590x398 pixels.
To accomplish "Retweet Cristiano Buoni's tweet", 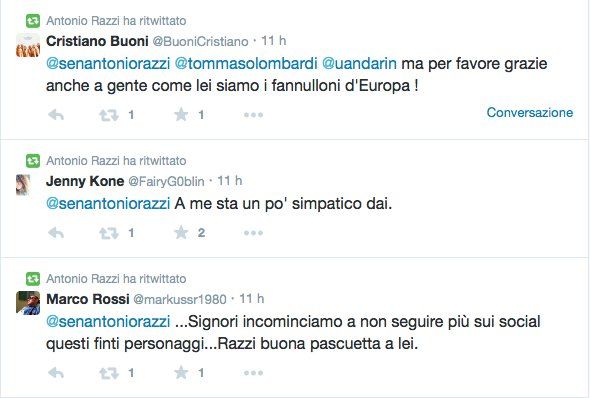I will [109, 115].
